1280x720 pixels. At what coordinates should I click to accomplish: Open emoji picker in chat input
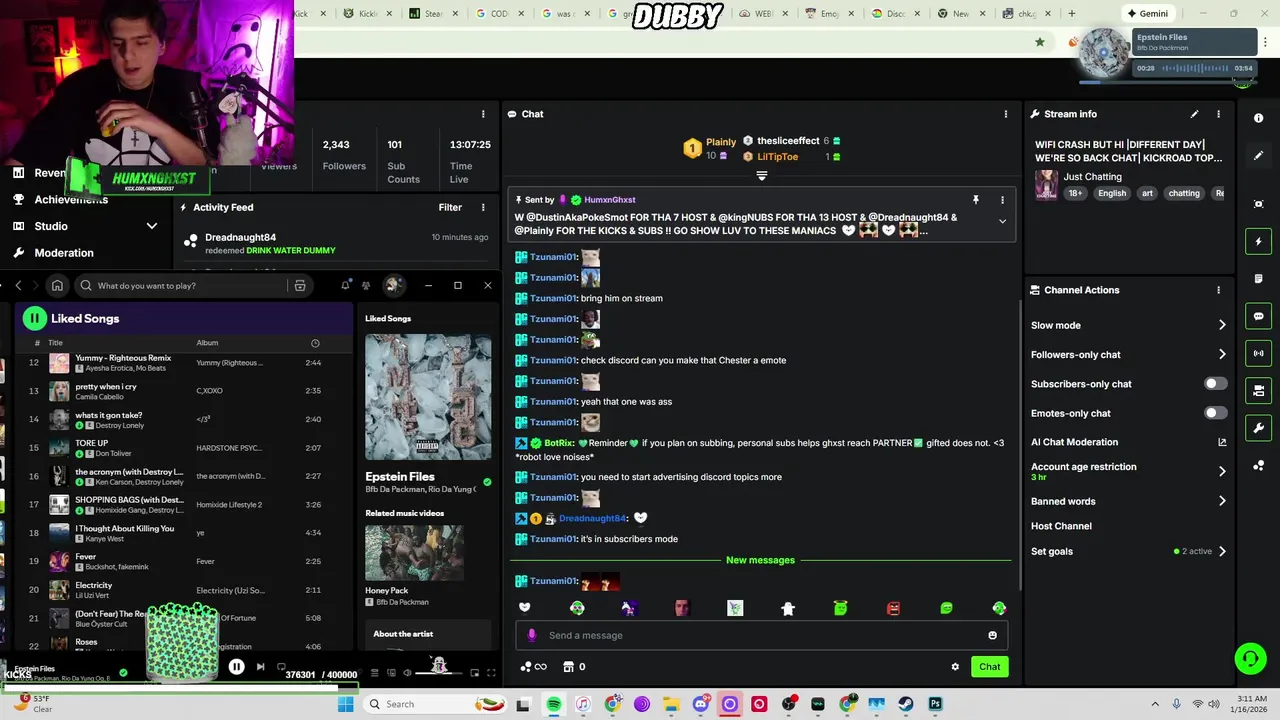[x=992, y=635]
